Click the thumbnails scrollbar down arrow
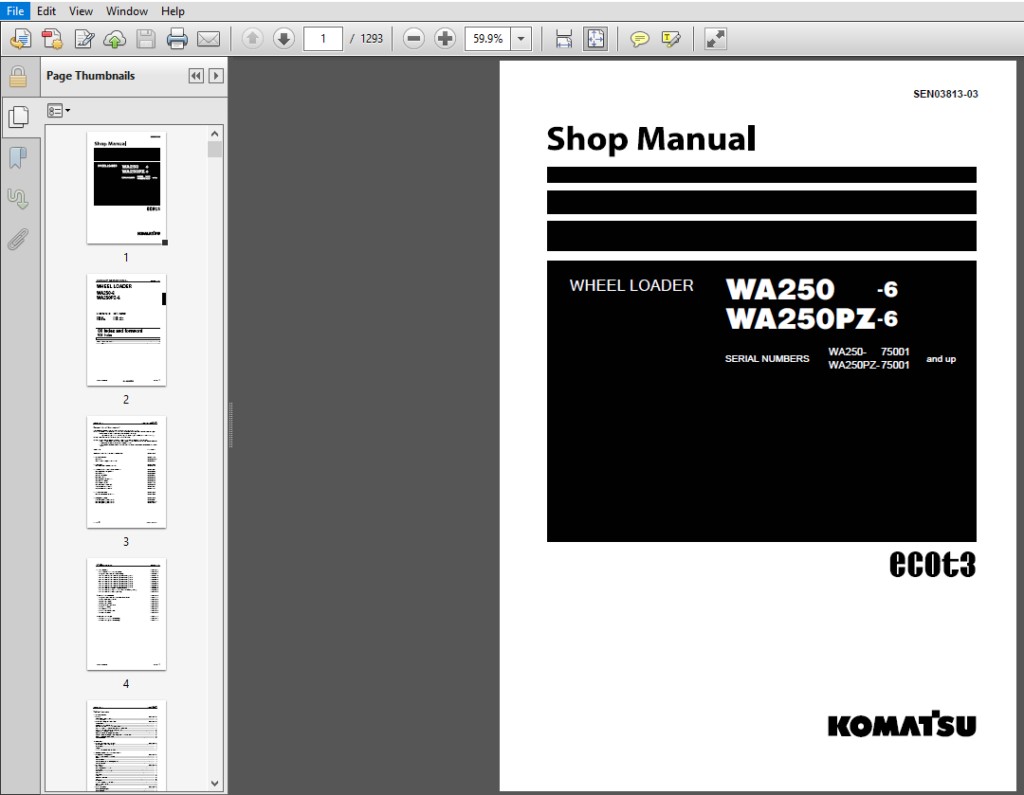The image size is (1024, 795). click(x=215, y=783)
